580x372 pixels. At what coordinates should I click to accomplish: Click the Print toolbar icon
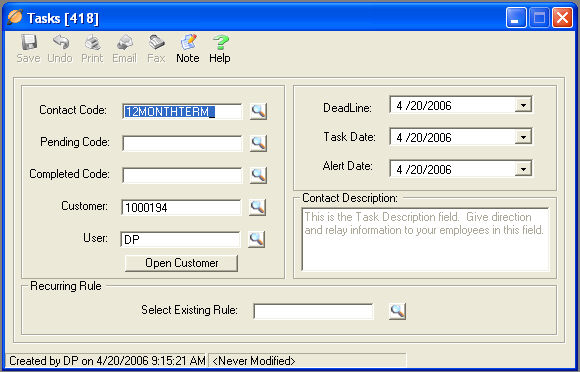[x=92, y=48]
